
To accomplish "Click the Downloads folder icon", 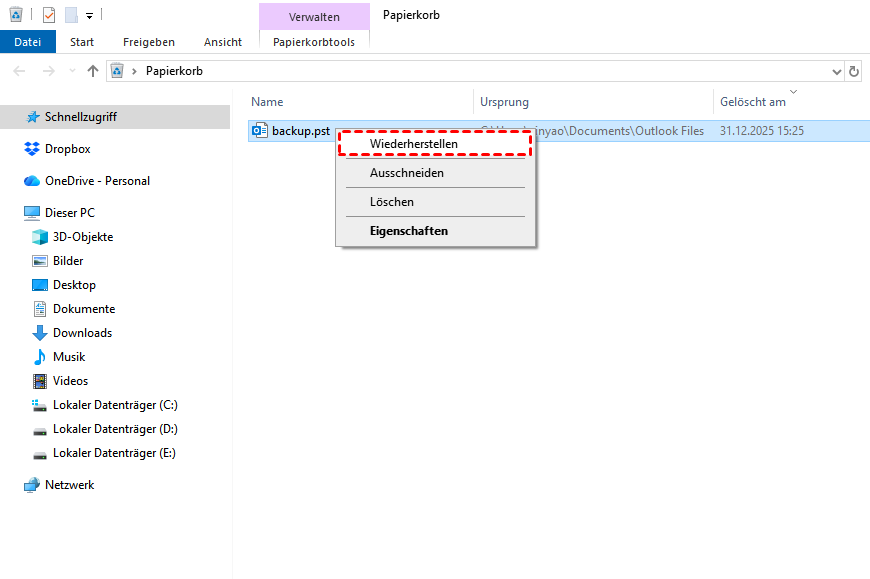I will click(40, 333).
